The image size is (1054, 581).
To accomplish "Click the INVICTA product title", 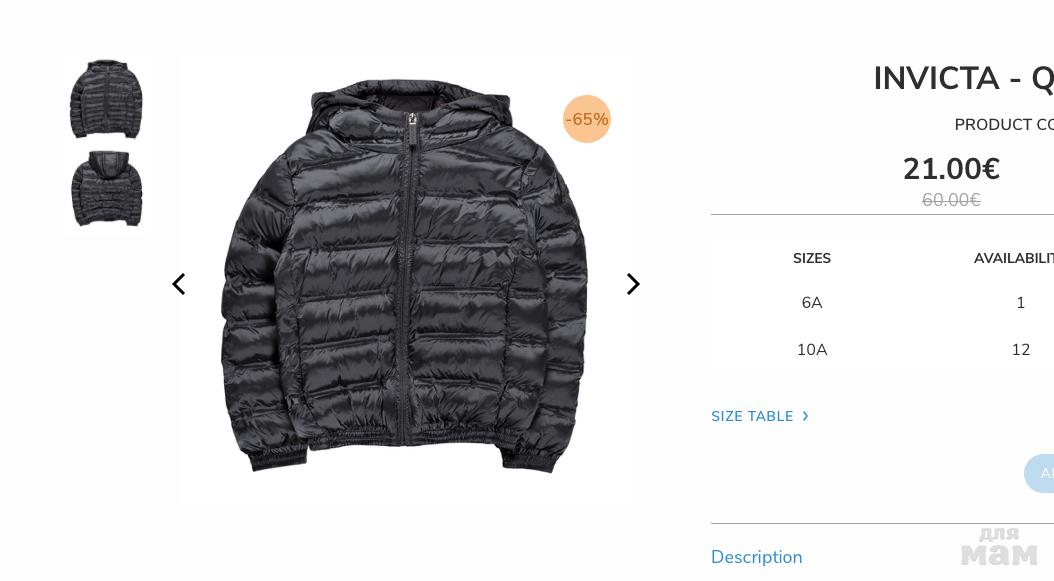I will click(x=963, y=79).
